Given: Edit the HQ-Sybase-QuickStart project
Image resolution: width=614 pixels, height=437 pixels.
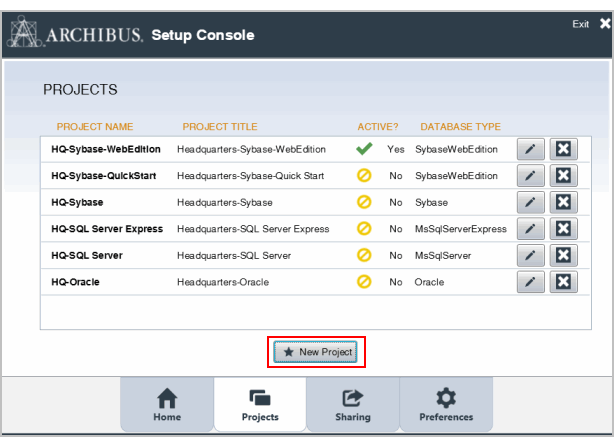Looking at the screenshot, I should click(x=531, y=176).
